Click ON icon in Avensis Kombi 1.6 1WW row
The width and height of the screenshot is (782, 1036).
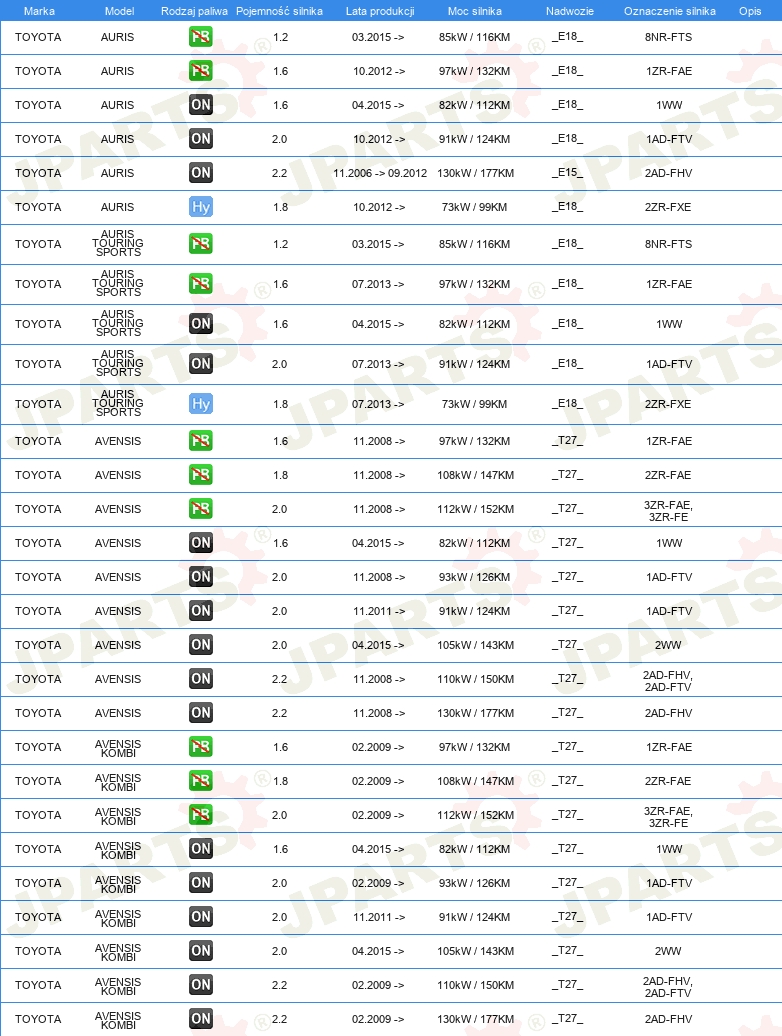[201, 849]
